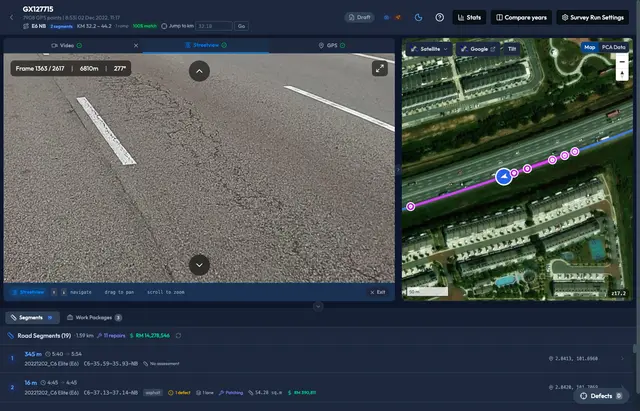Collapse viewer with center down chevron
This screenshot has height=411, width=640.
click(x=318, y=307)
